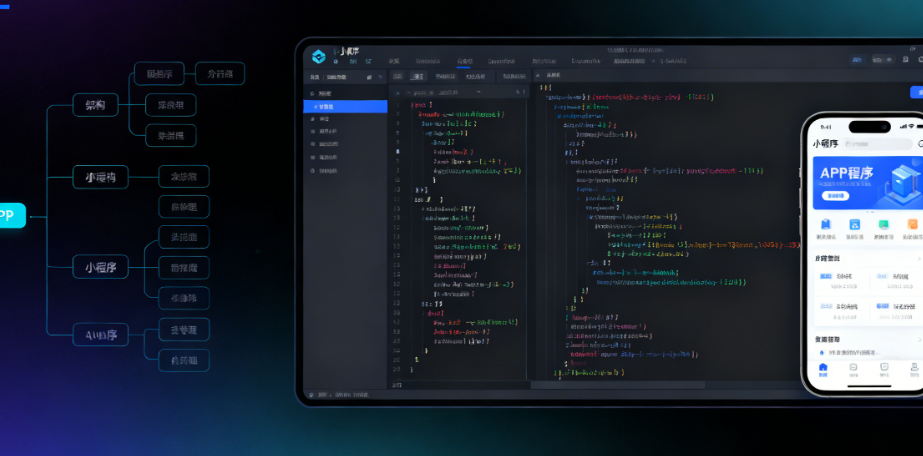Tap the second icon in phone bottom navigation

[854, 368]
